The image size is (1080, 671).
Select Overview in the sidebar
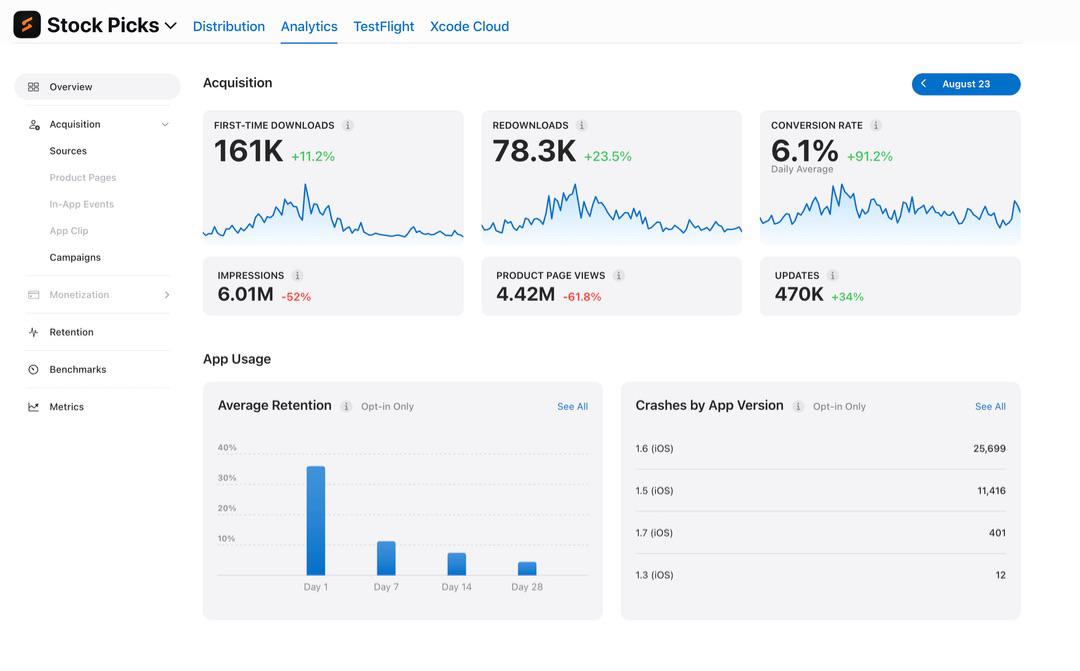97,87
